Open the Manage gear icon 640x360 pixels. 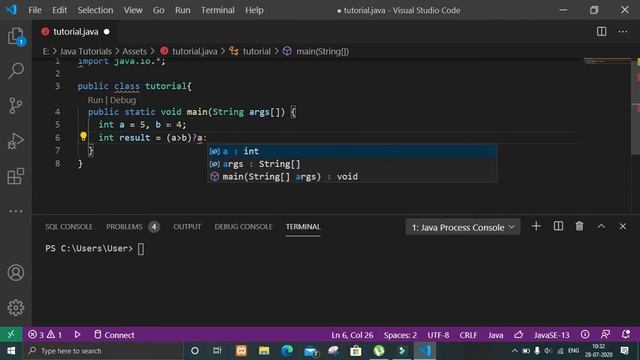[16, 307]
